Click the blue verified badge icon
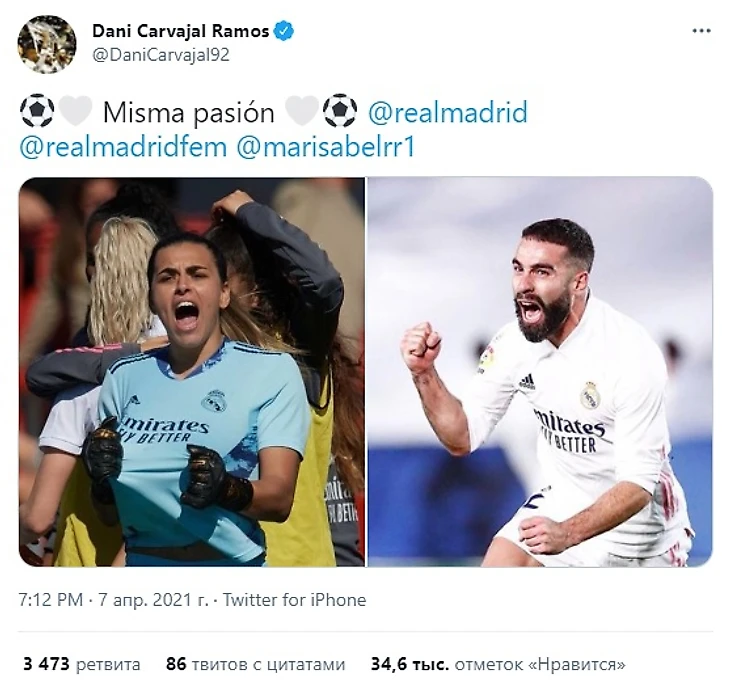 click(284, 31)
